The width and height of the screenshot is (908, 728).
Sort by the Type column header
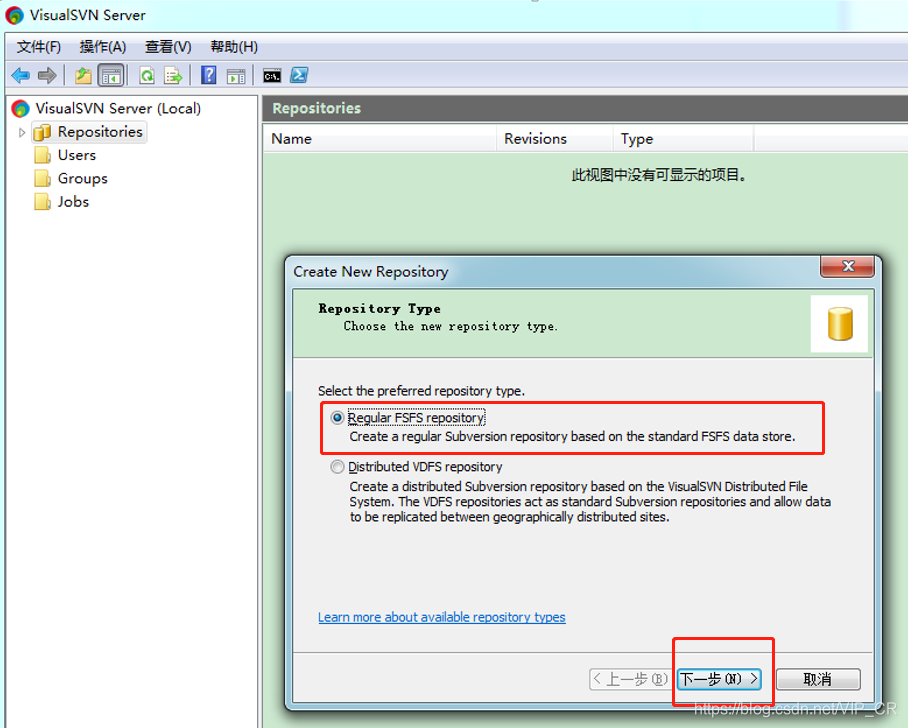(x=683, y=139)
